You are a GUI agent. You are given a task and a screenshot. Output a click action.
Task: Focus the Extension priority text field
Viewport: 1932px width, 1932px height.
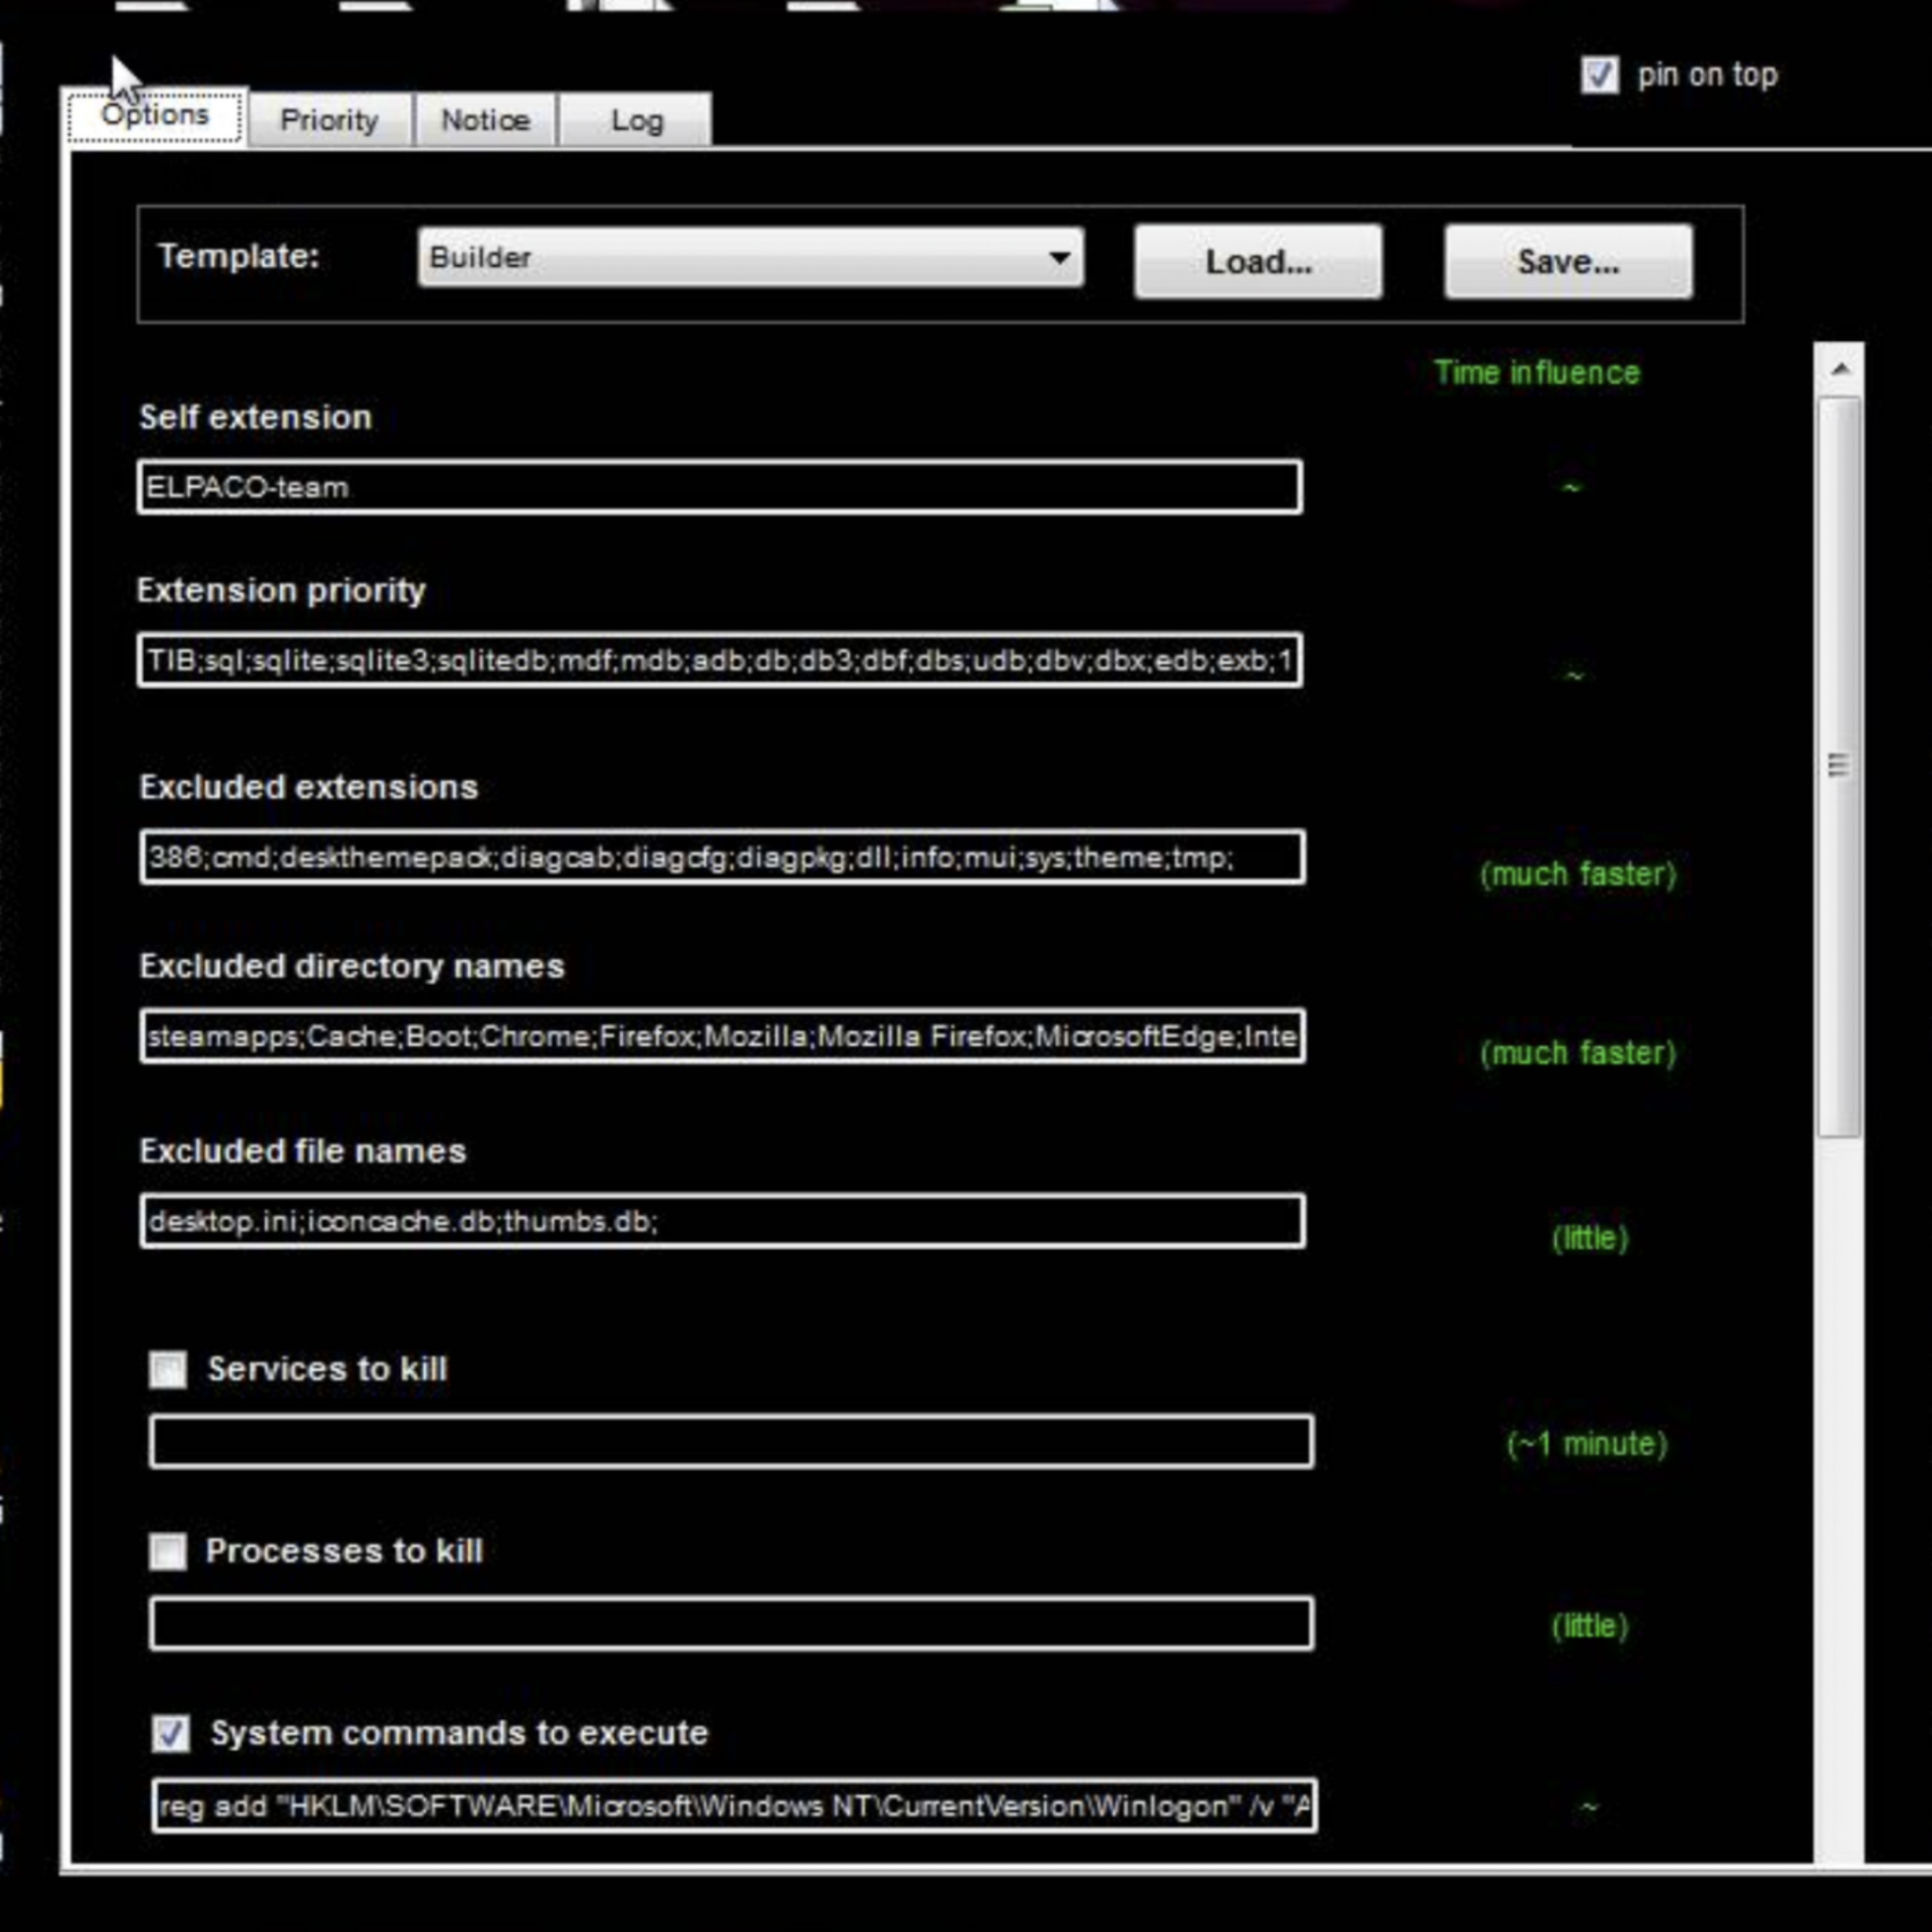click(x=719, y=660)
